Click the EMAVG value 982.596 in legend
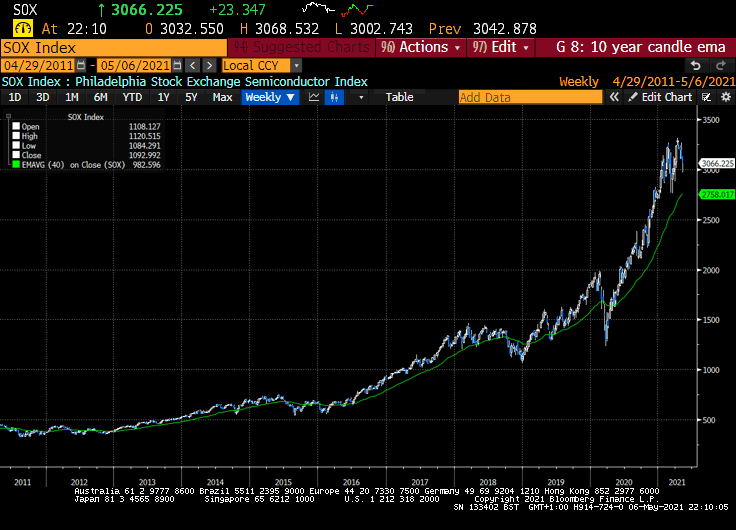Image resolution: width=736 pixels, height=530 pixels. [146, 165]
